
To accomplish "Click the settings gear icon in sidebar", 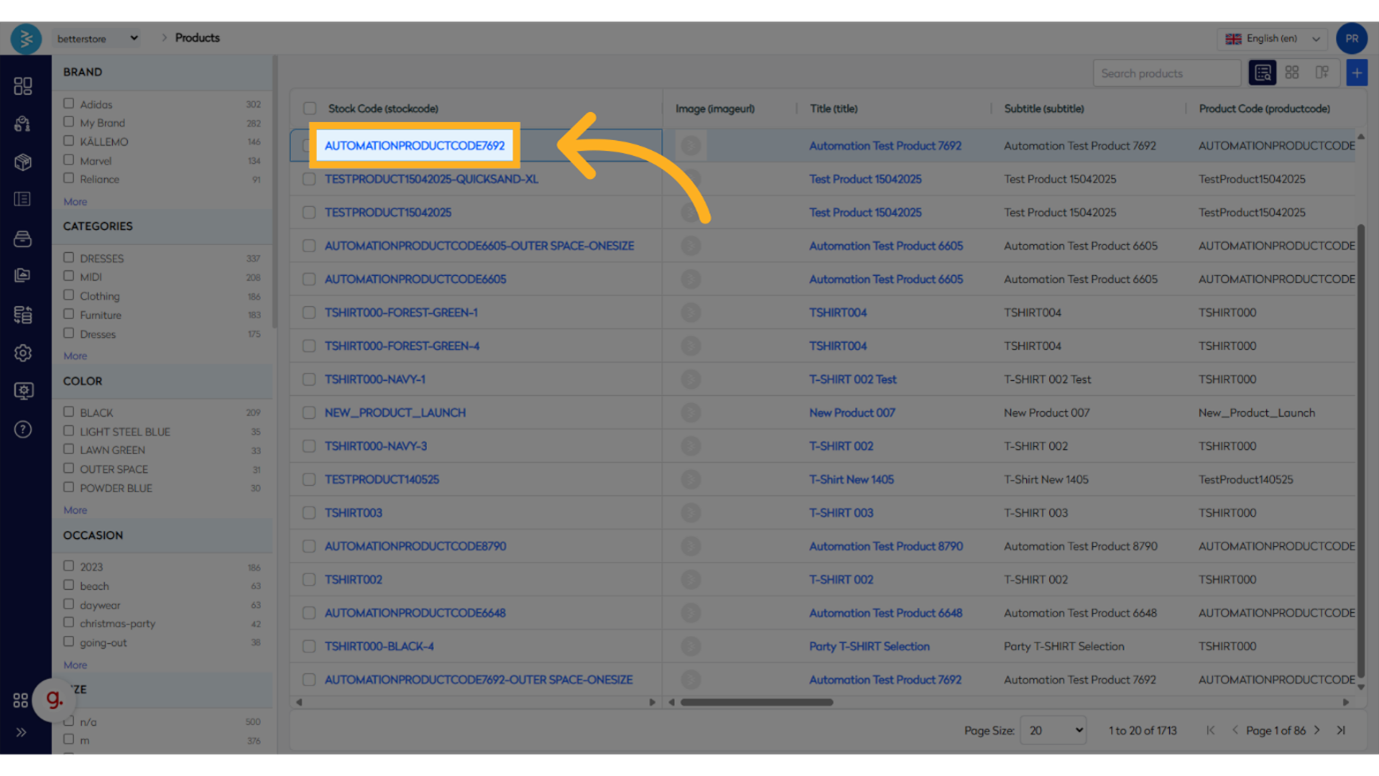I will coord(23,353).
